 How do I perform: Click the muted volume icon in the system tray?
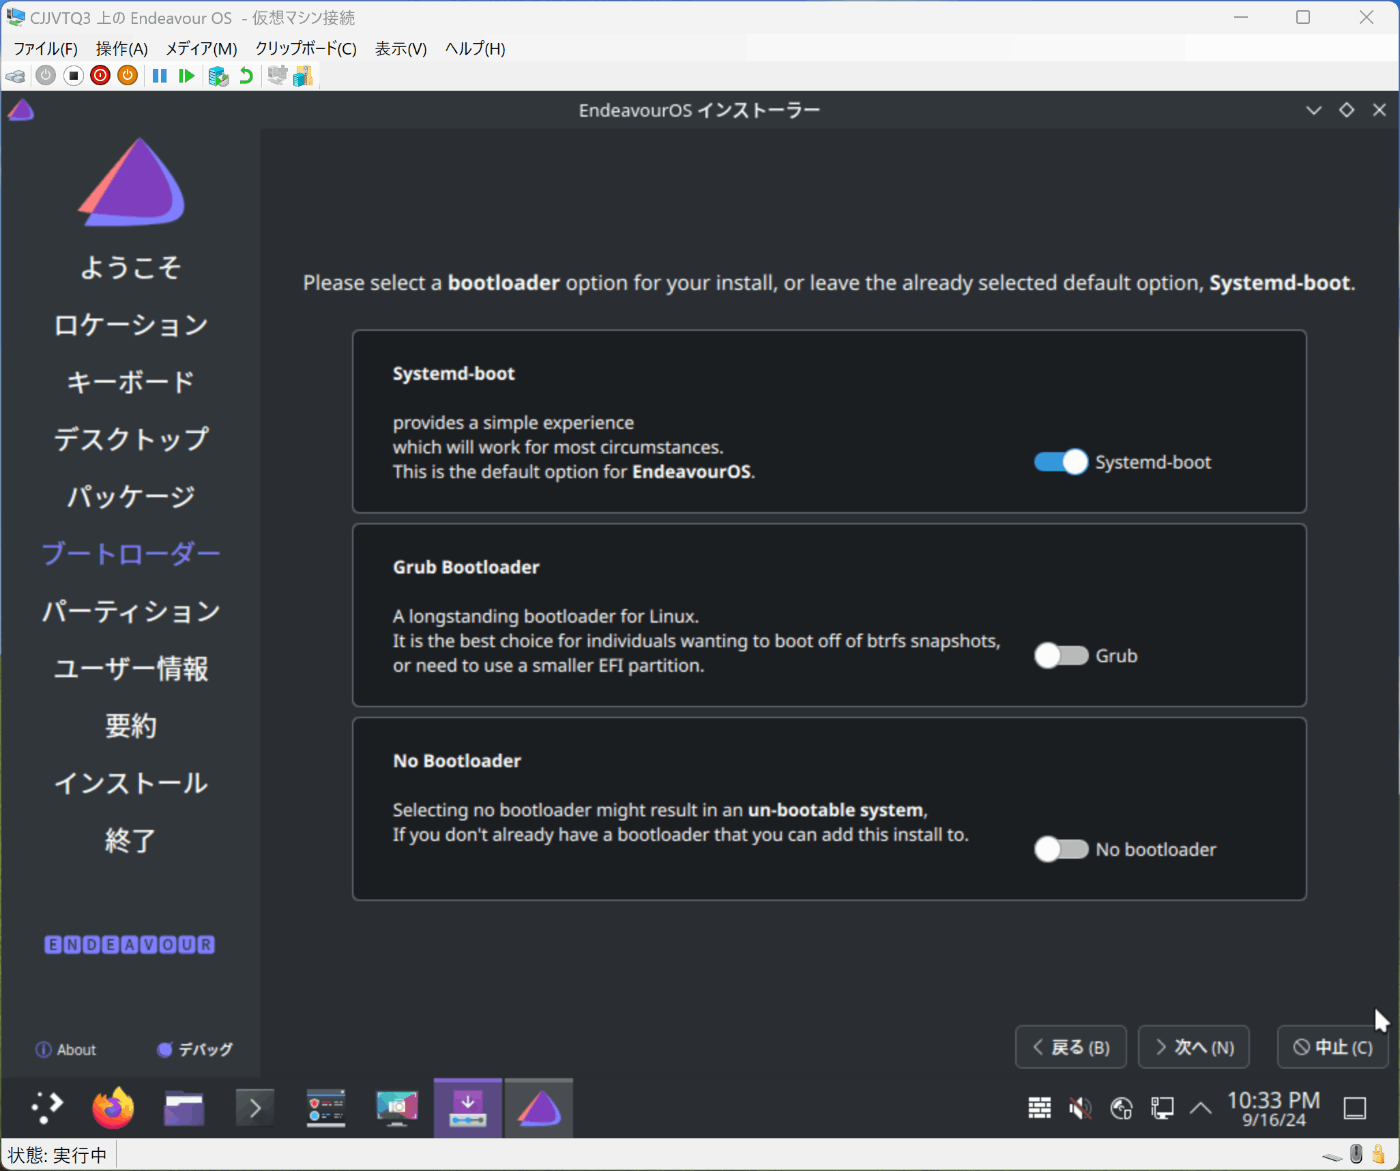pos(1080,1108)
